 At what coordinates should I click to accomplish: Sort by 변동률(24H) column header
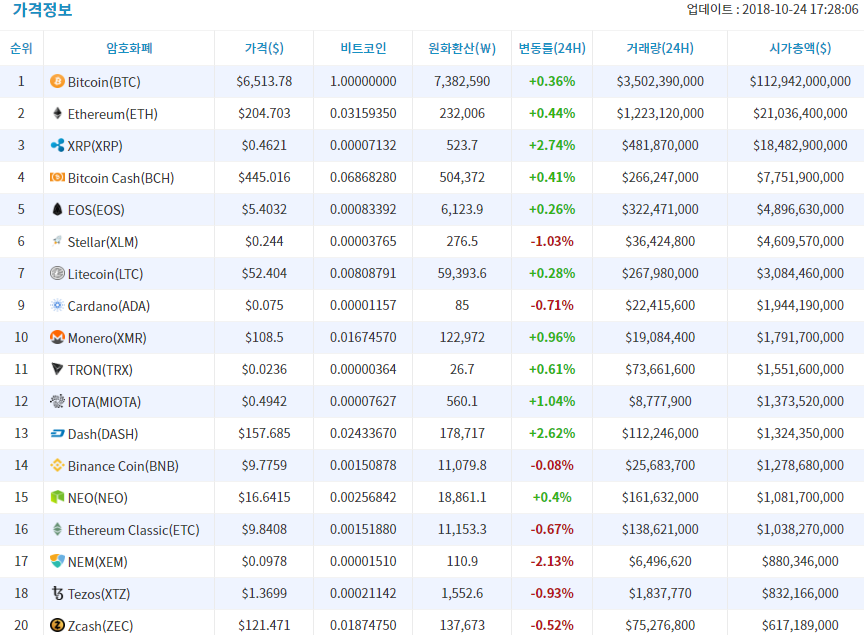[552, 49]
